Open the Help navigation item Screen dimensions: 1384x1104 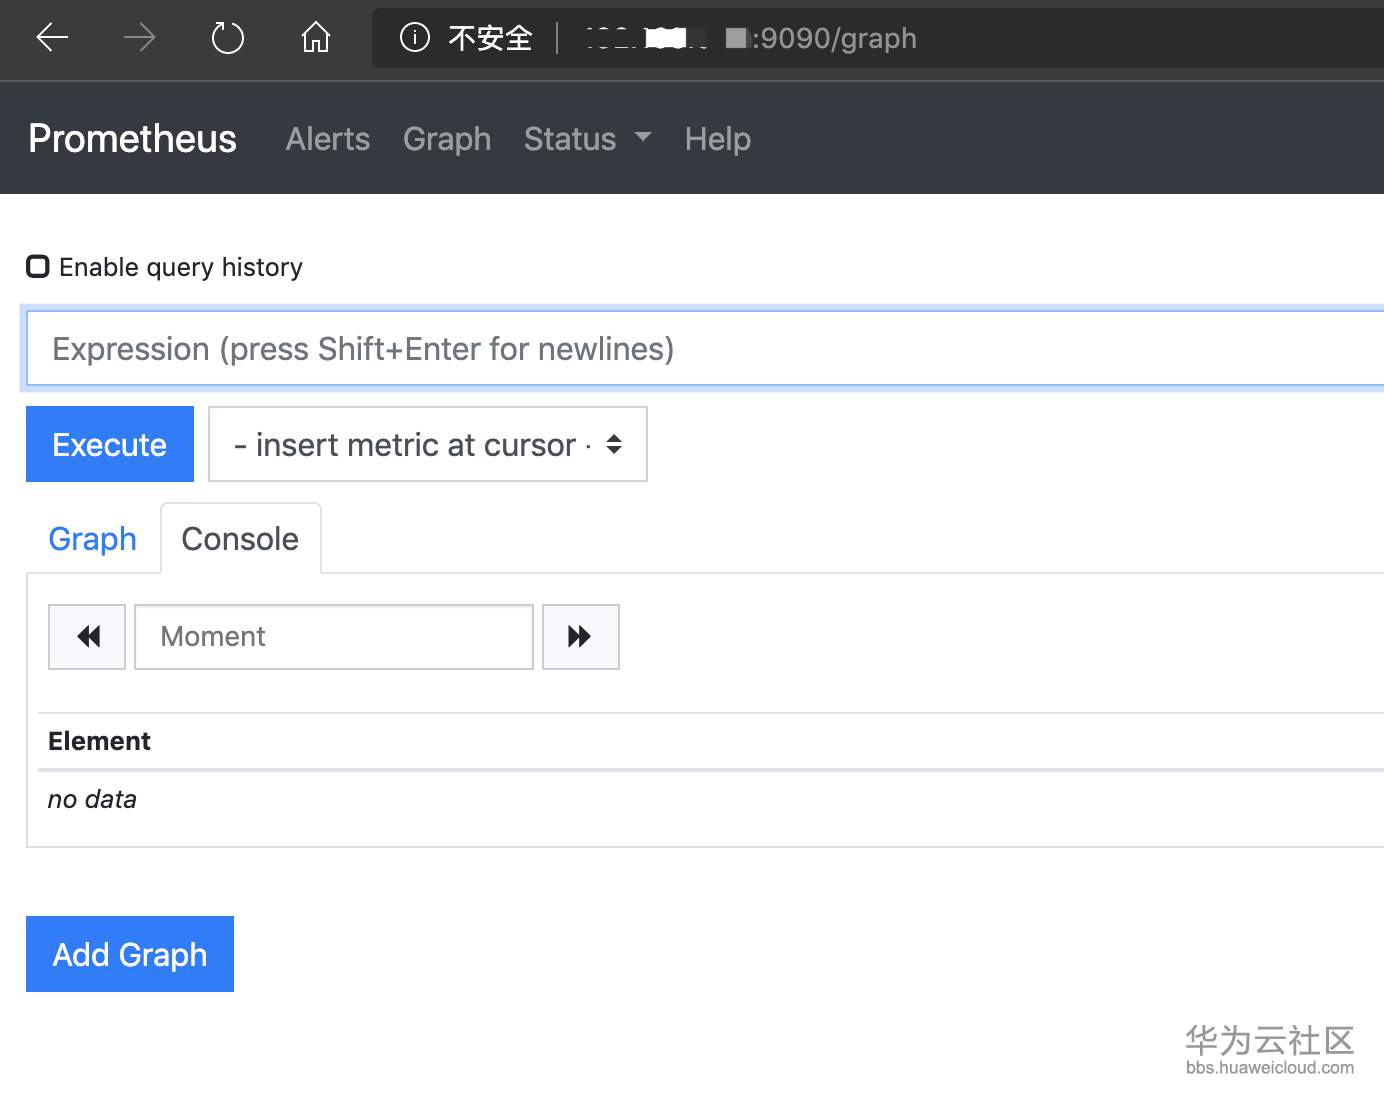717,139
